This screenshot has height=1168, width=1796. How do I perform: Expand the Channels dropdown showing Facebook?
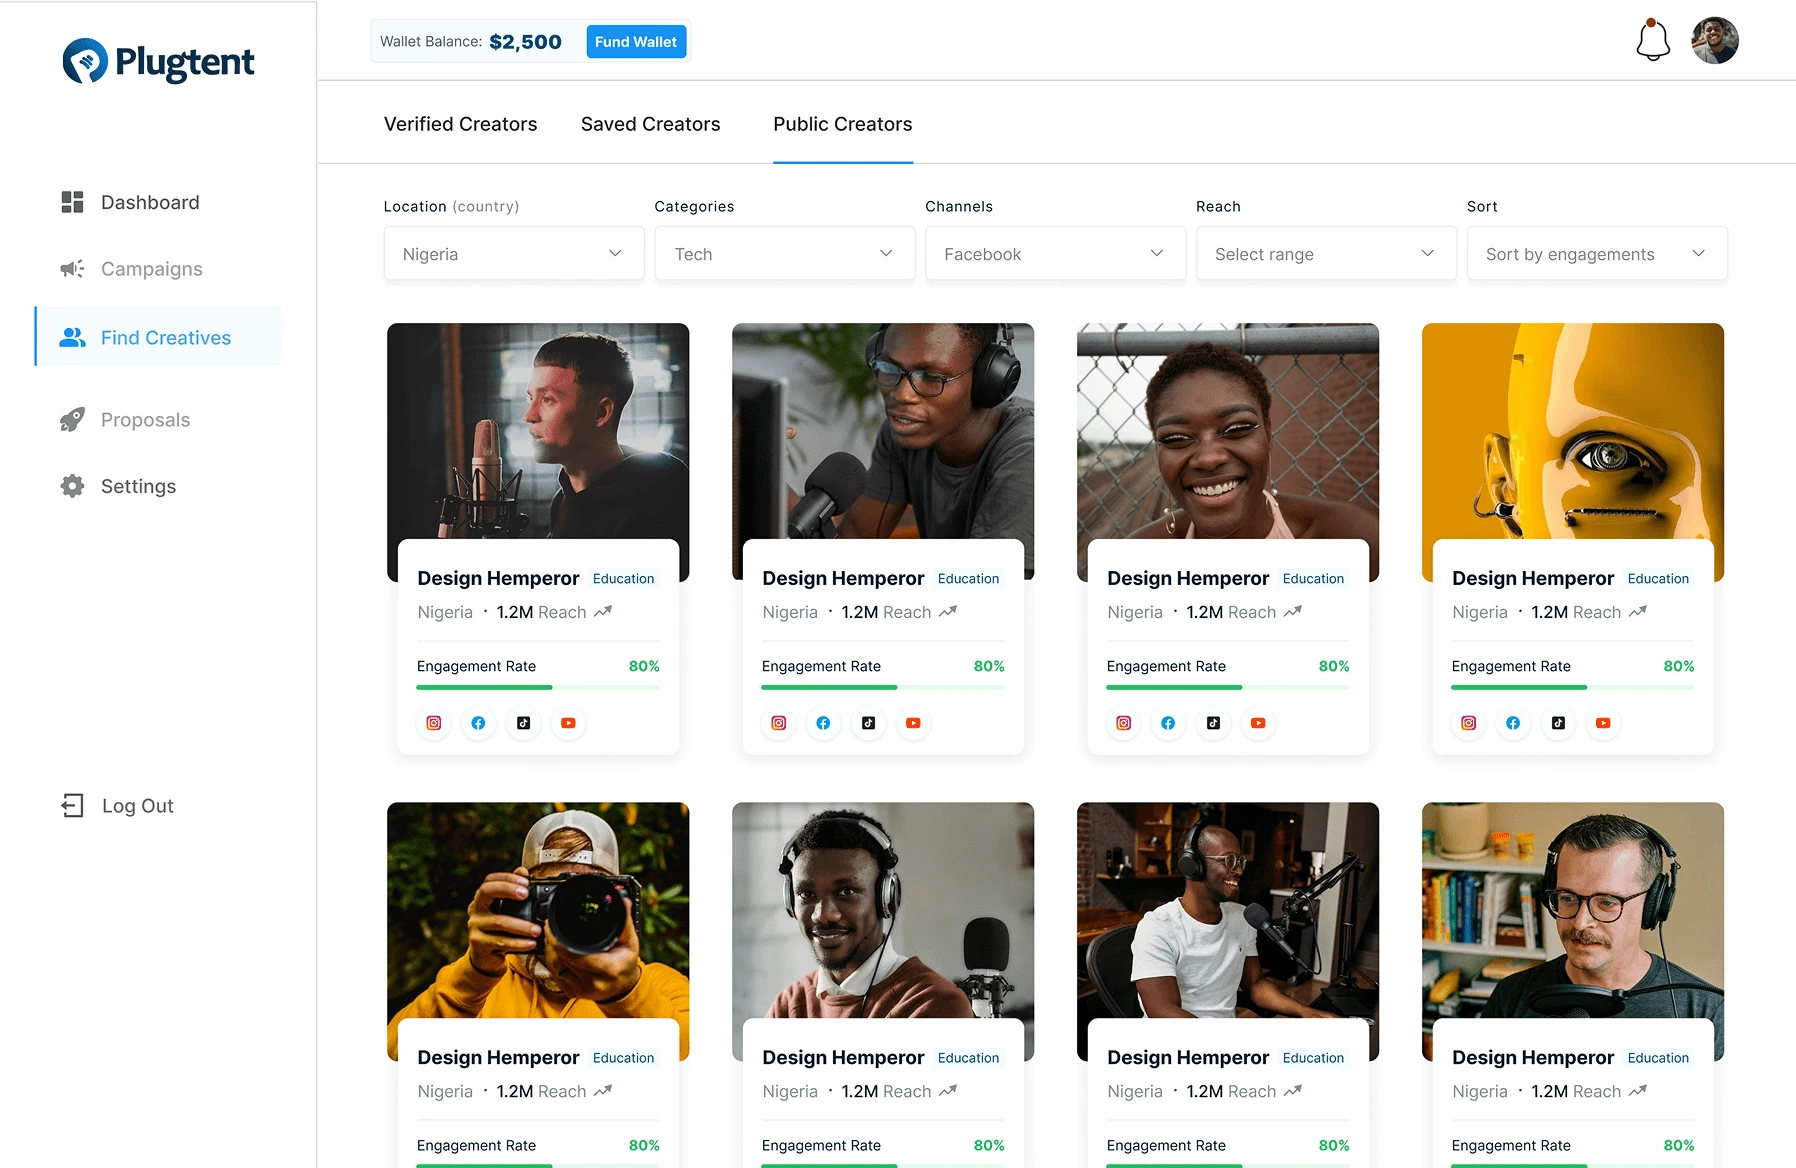pyautogui.click(x=1055, y=254)
